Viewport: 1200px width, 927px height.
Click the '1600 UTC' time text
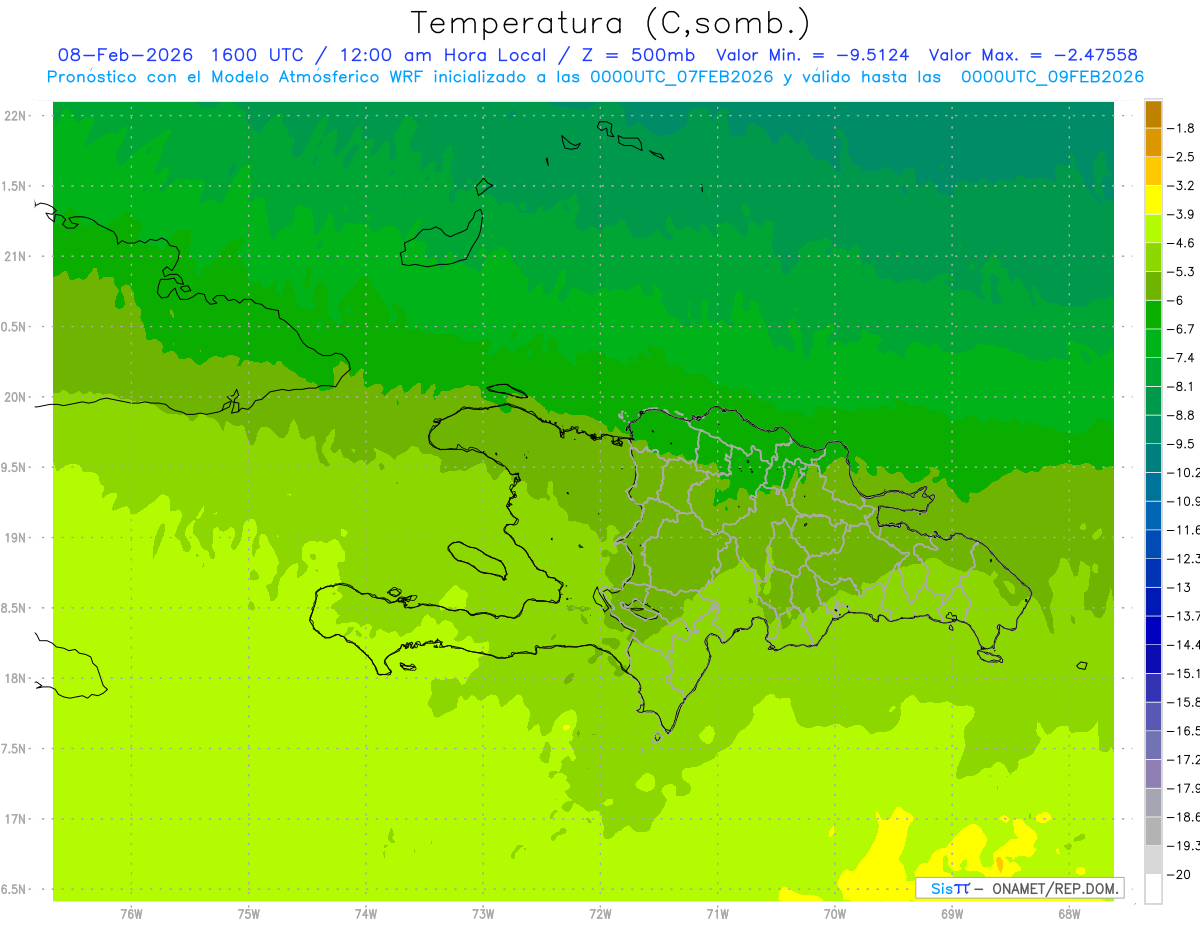[258, 55]
